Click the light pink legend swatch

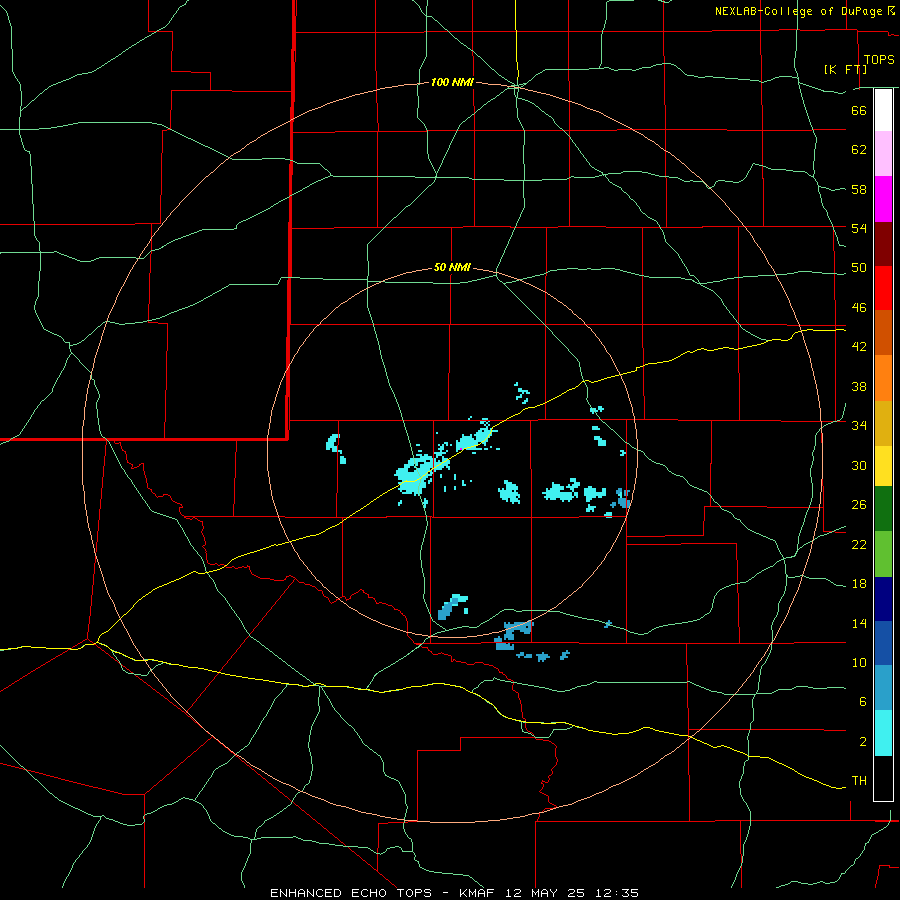point(883,154)
